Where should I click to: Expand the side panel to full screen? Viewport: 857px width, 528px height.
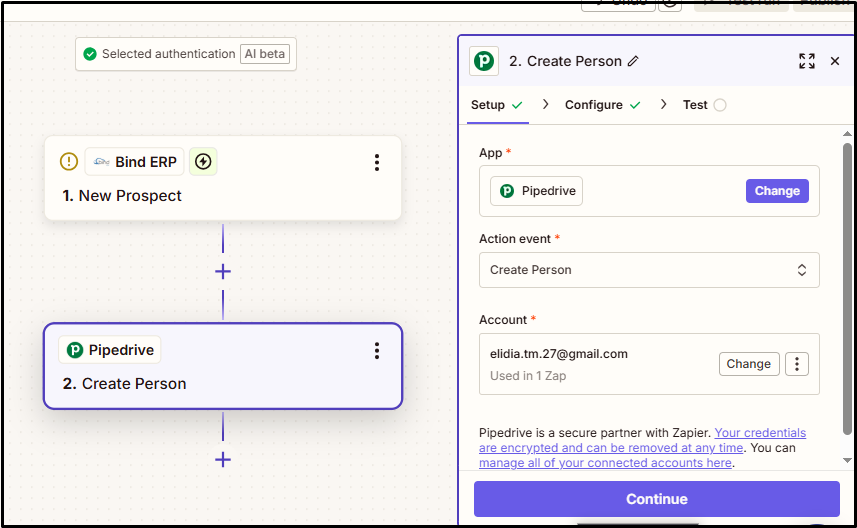[807, 61]
